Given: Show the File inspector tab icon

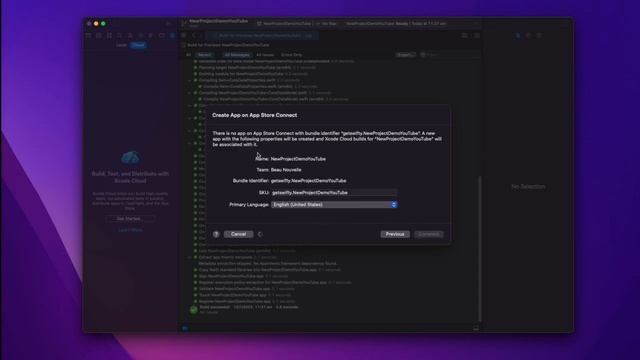Looking at the screenshot, I should [x=518, y=36].
